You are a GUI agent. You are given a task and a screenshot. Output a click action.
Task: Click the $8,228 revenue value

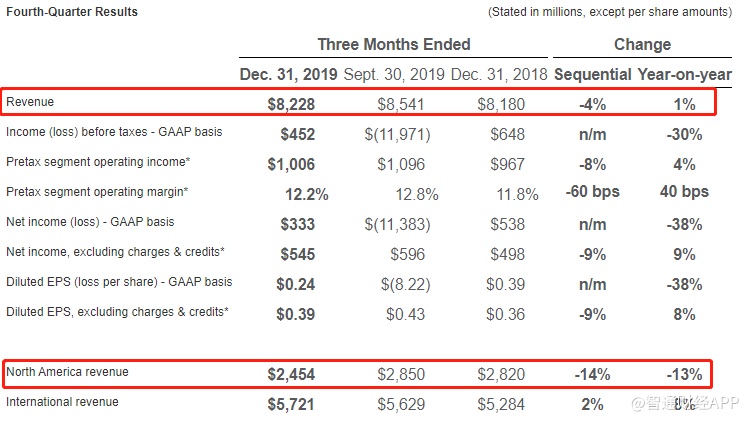[x=291, y=103]
